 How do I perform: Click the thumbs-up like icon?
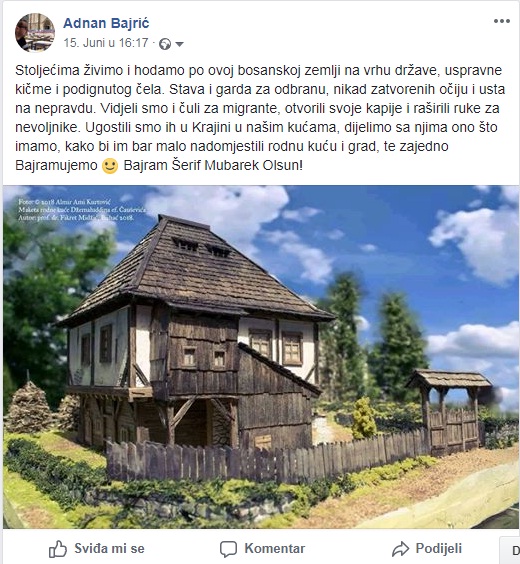pos(58,549)
